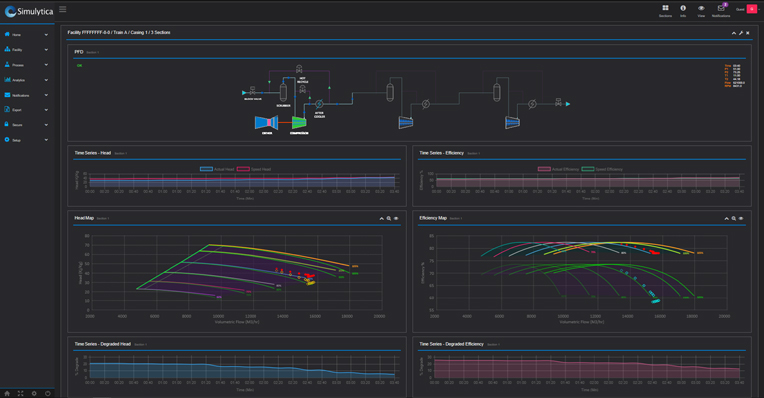The image size is (764, 398).
Task: Select Process in the sidebar menu
Action: pos(18,65)
